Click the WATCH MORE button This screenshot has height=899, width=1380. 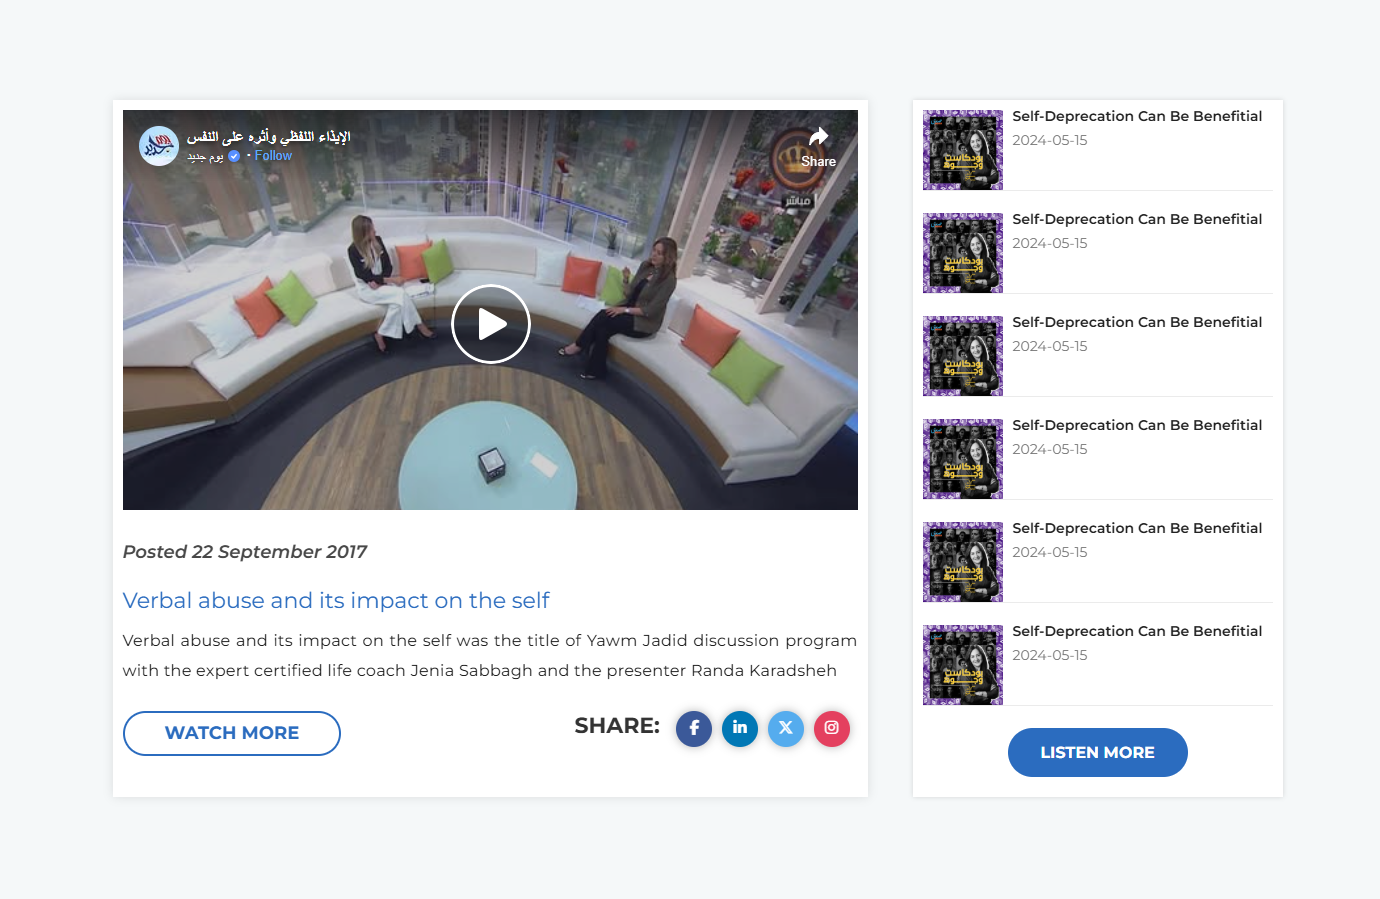click(232, 733)
